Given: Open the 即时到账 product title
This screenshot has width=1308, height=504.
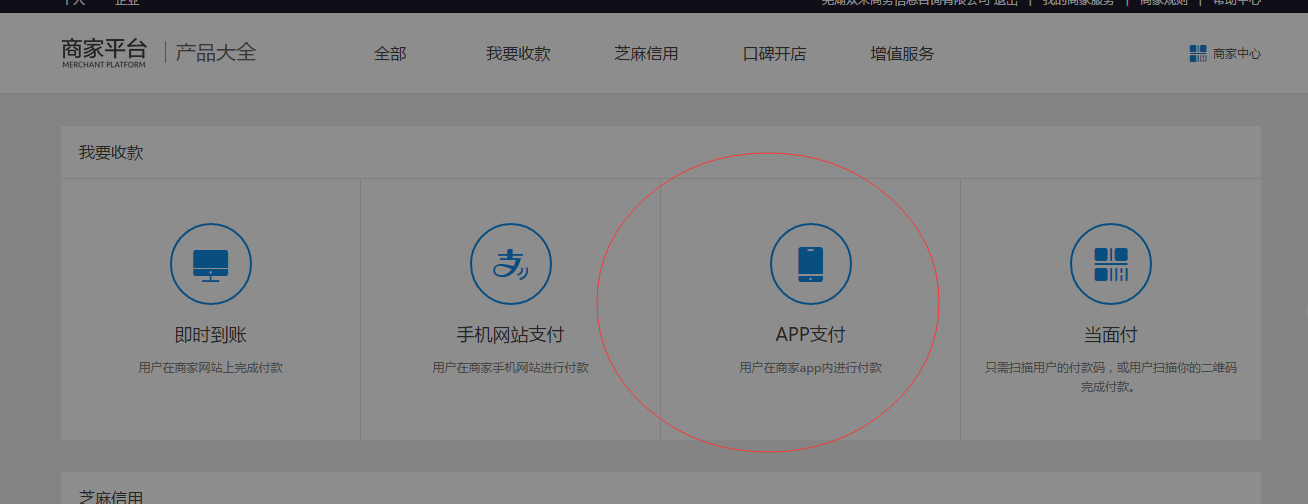Looking at the screenshot, I should tap(211, 335).
